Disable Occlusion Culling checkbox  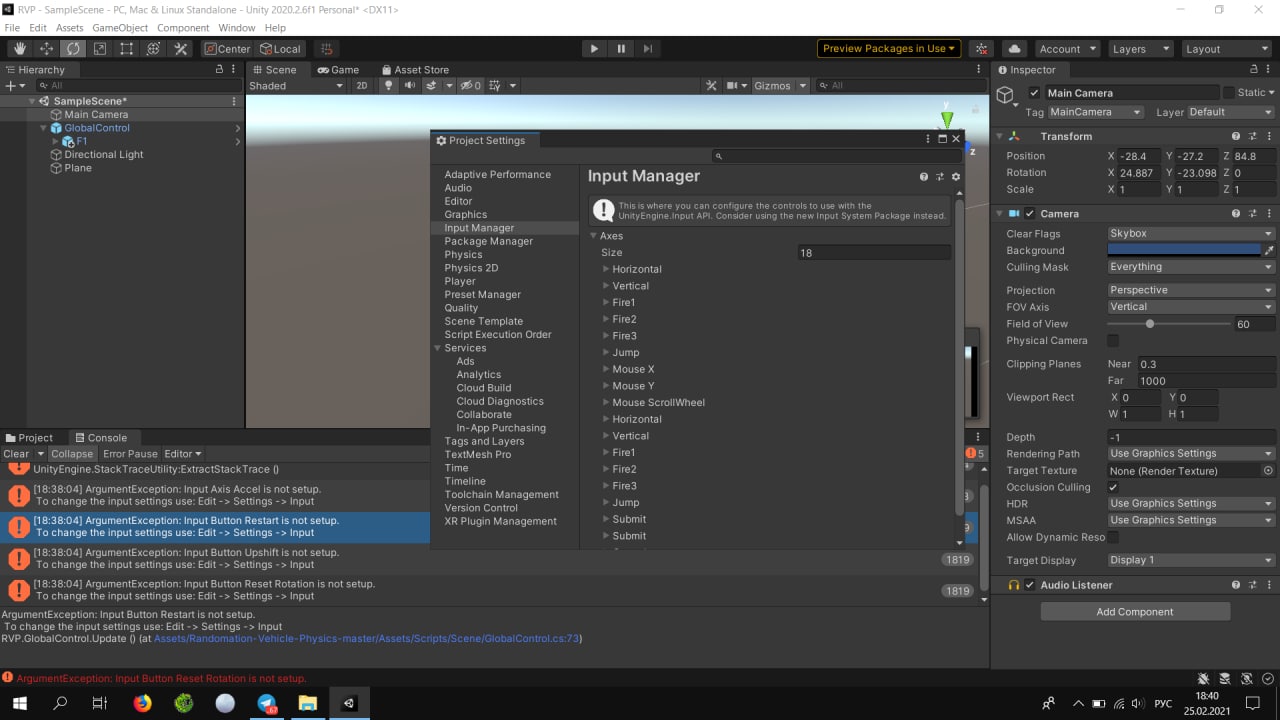click(x=1113, y=487)
